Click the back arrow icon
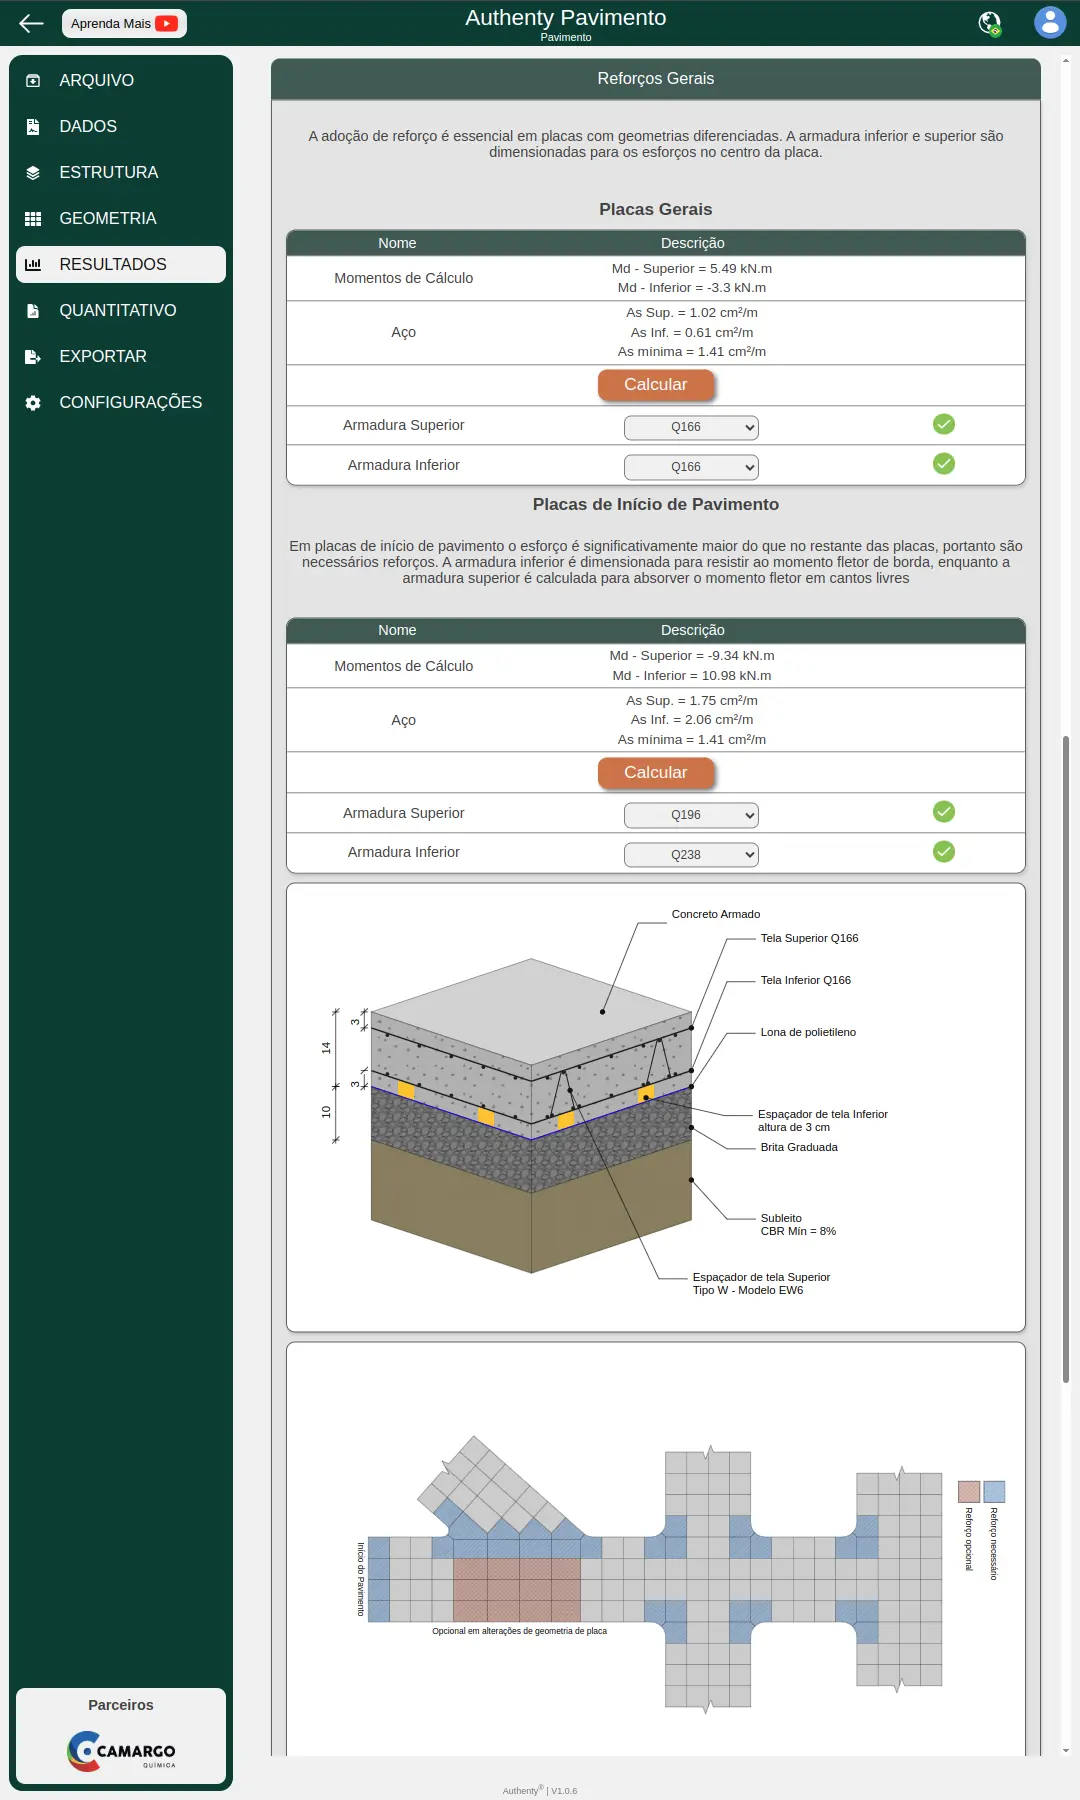The height and width of the screenshot is (1800, 1080). point(31,23)
